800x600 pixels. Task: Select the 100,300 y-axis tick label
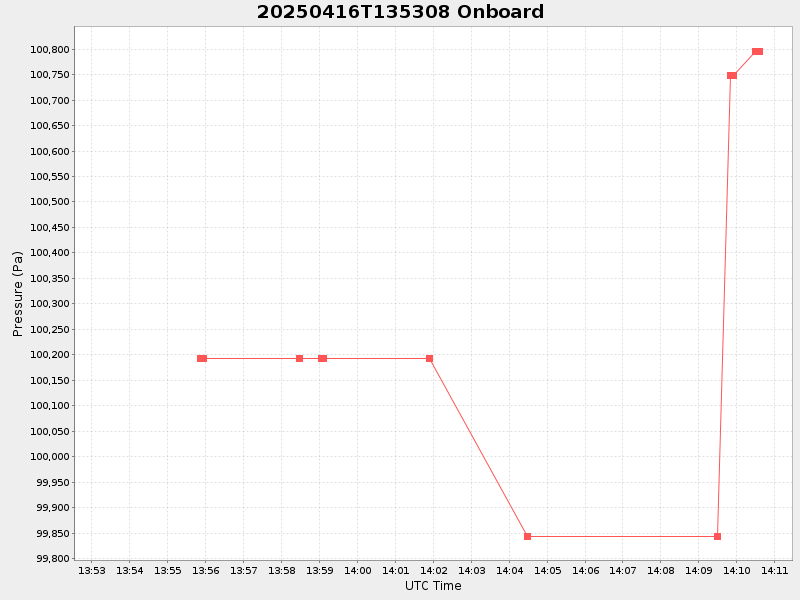[x=49, y=304]
